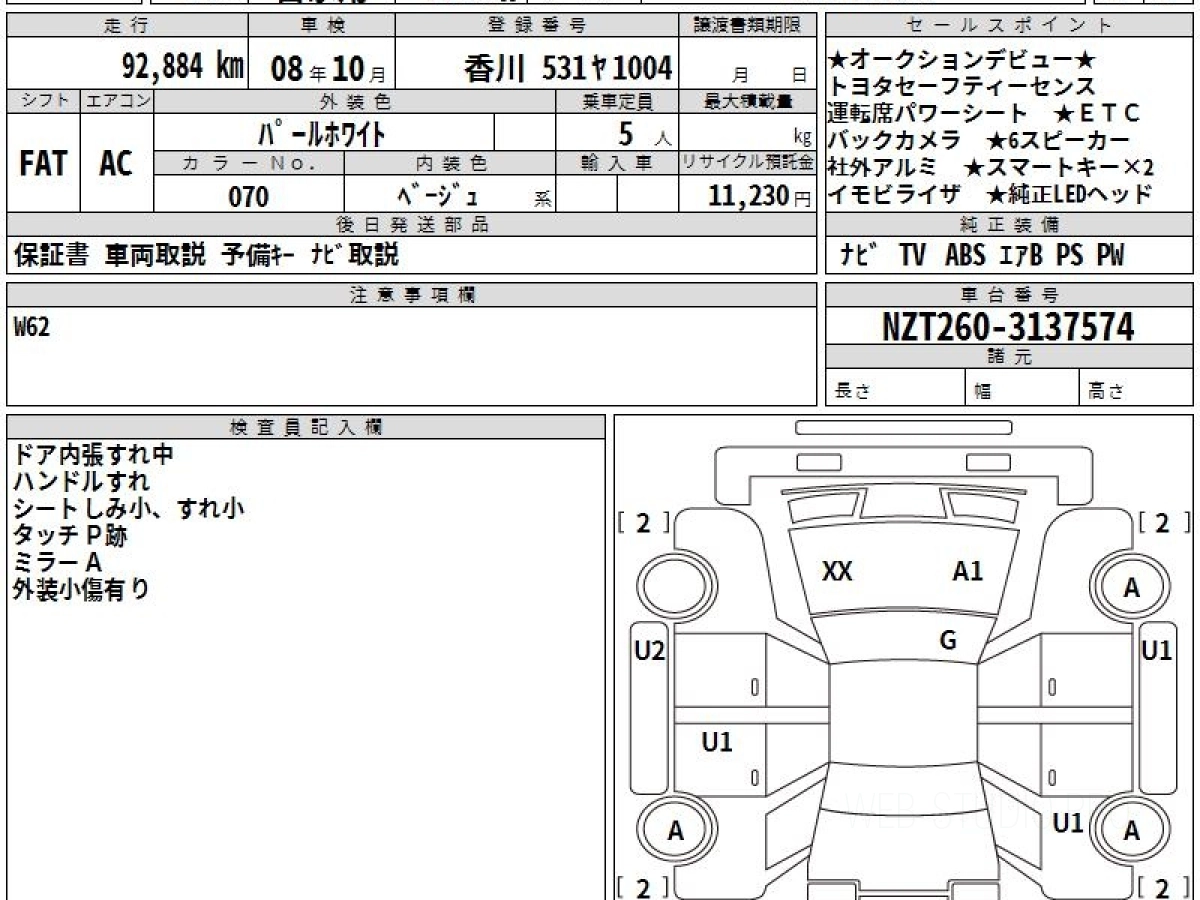The width and height of the screenshot is (1200, 900).
Task: Click 保証書 in later-shipped parts
Action: [x=51, y=255]
